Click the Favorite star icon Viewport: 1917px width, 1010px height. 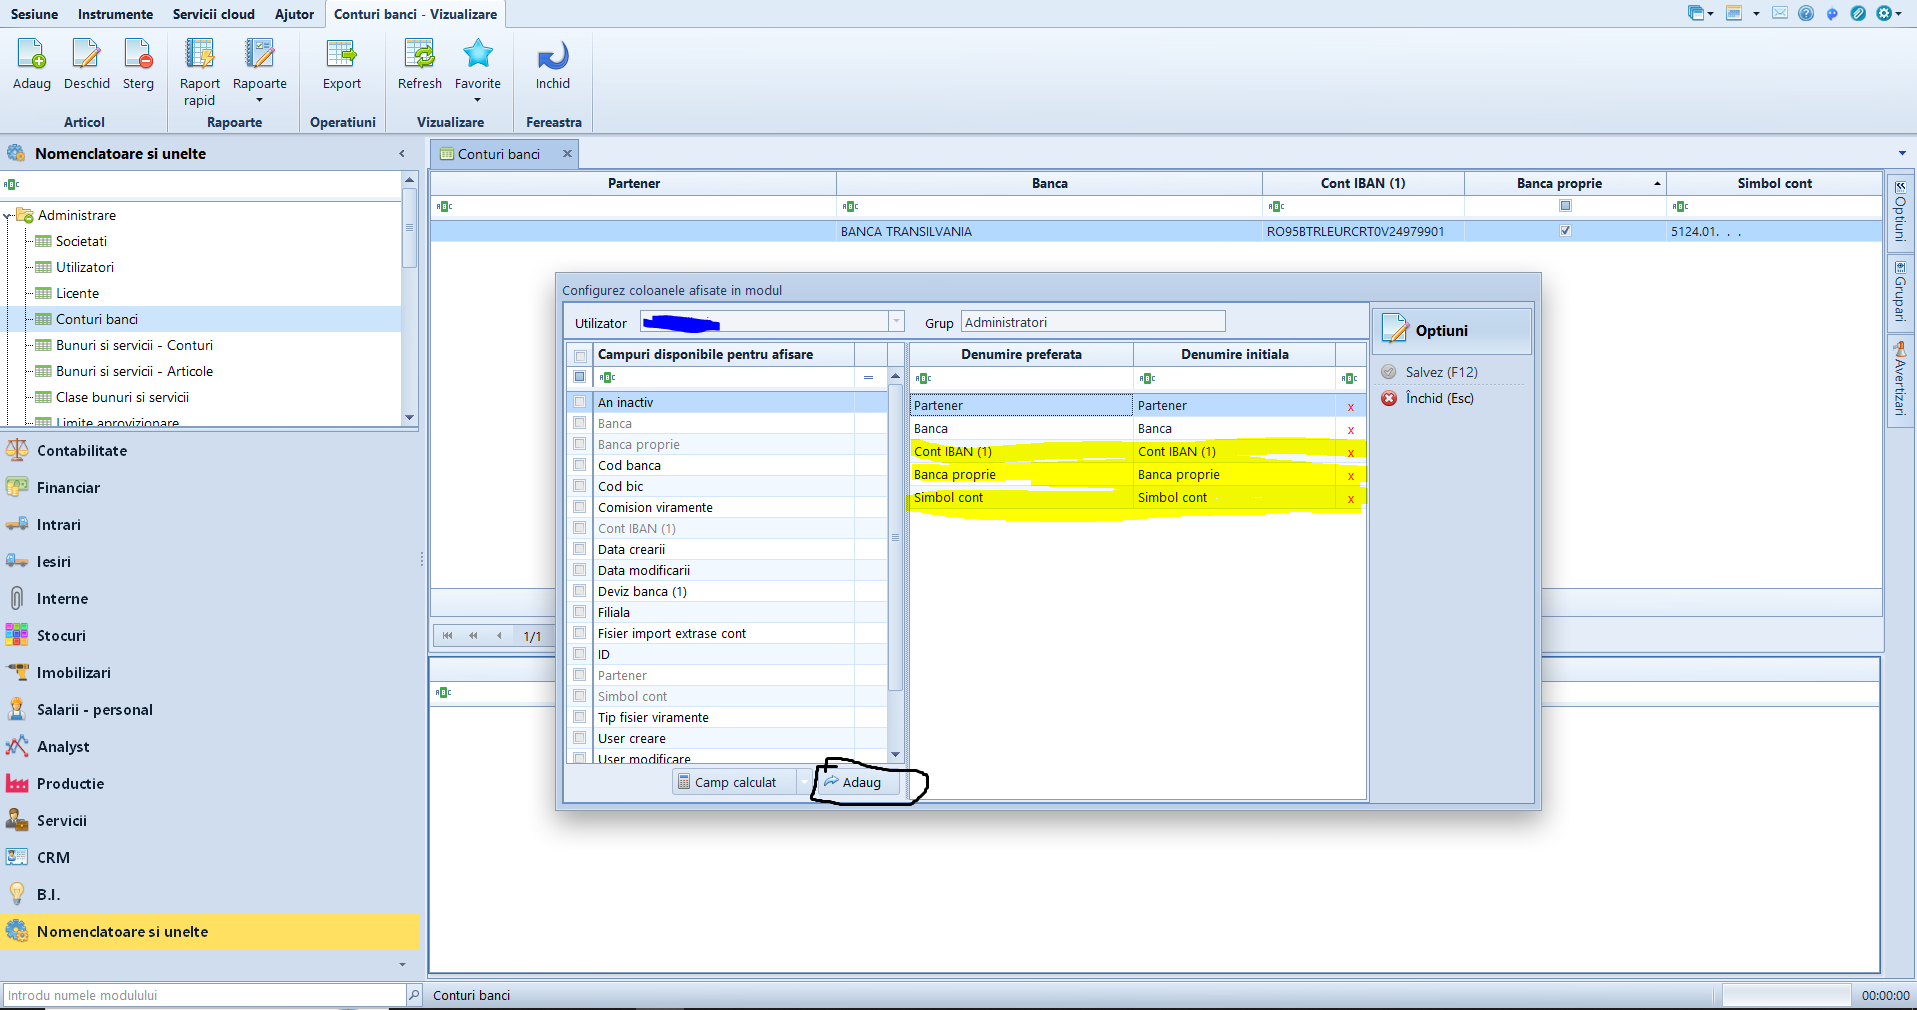tap(478, 54)
